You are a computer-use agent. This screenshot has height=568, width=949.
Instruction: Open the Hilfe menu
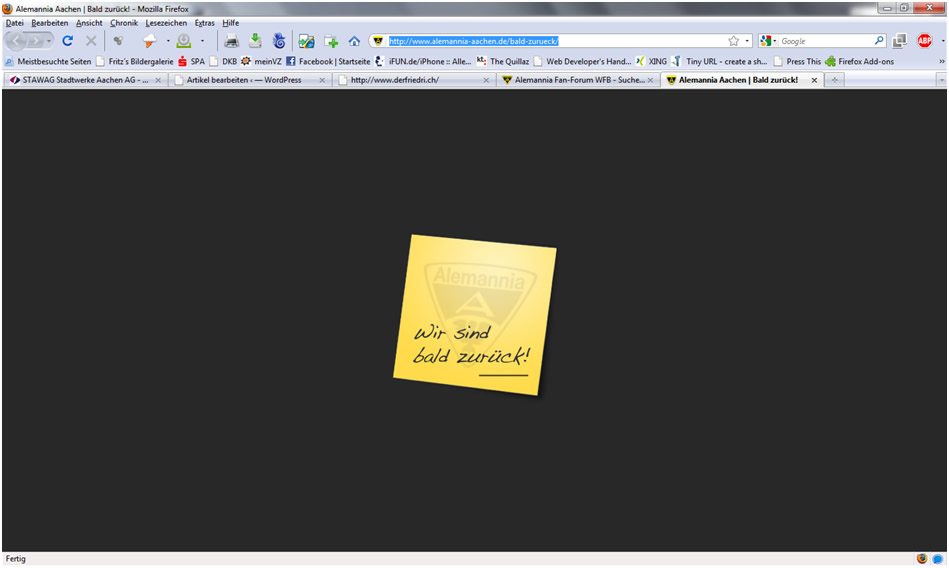[231, 23]
